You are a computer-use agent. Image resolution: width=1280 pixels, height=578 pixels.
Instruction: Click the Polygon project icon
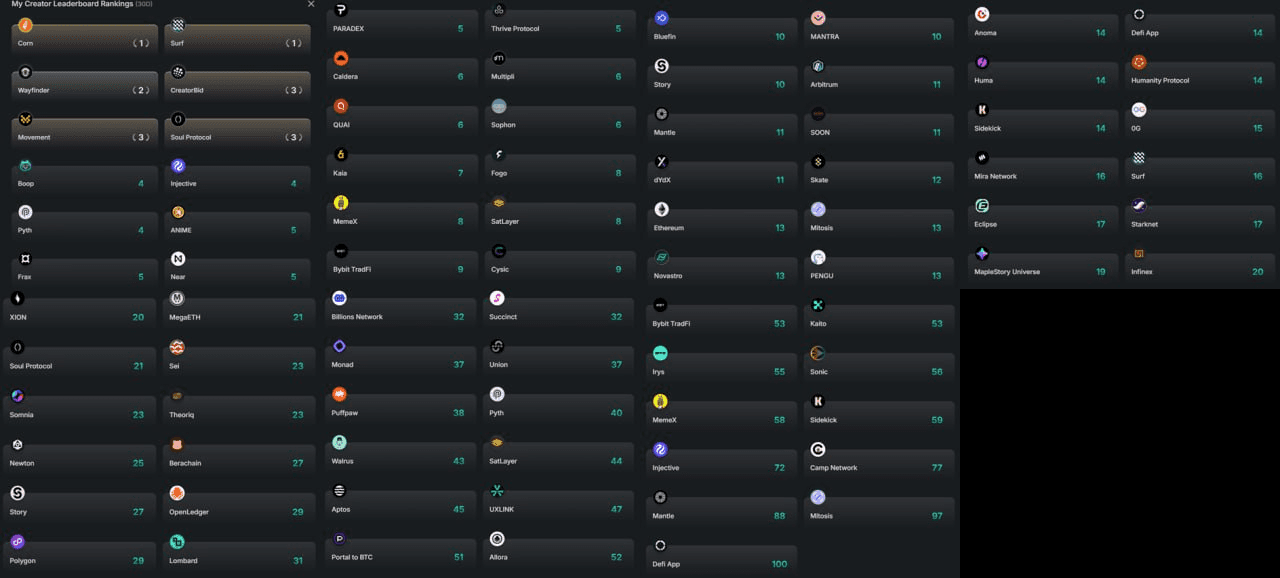click(x=17, y=542)
